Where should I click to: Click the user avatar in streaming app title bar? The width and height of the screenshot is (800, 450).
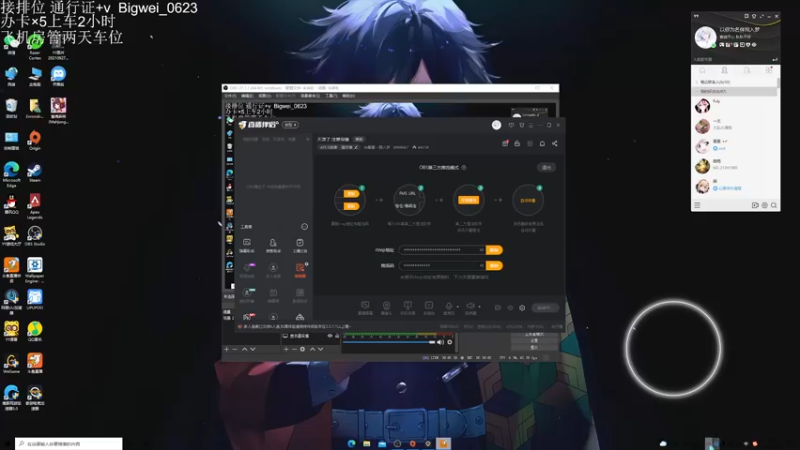(x=496, y=125)
